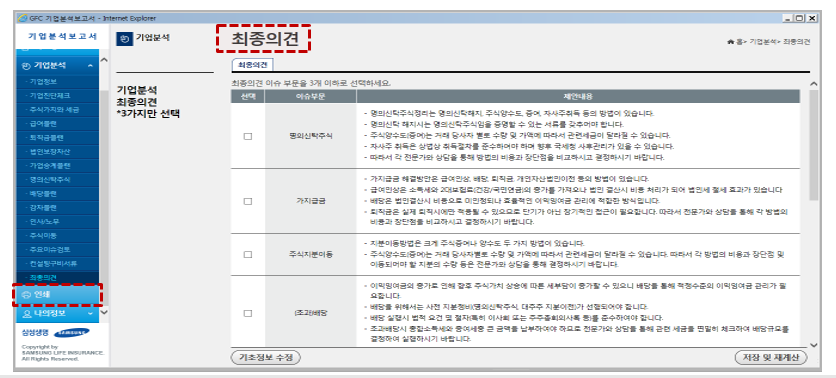Click the Internet Explorer icon in the title bar
This screenshot has height=378, width=836.
(21, 18)
